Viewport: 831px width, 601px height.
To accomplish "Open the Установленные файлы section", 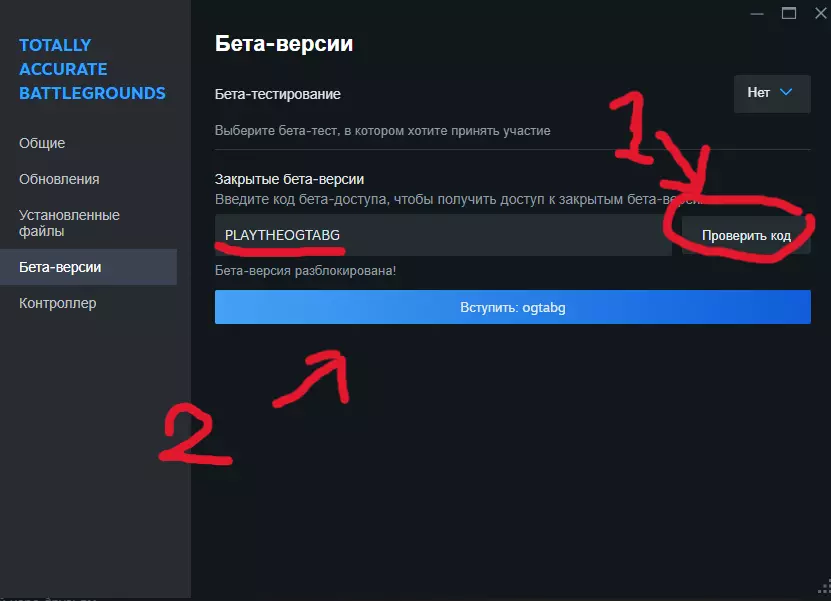I will (69, 223).
